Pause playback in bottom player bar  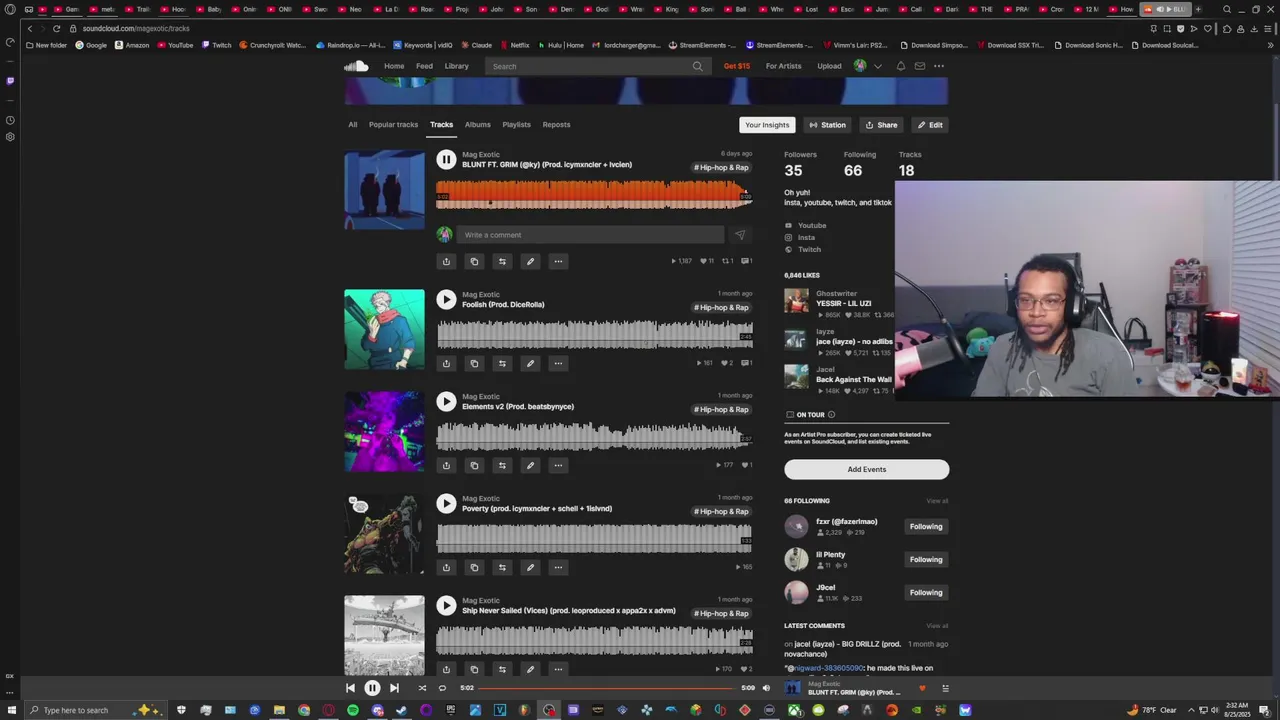(372, 688)
